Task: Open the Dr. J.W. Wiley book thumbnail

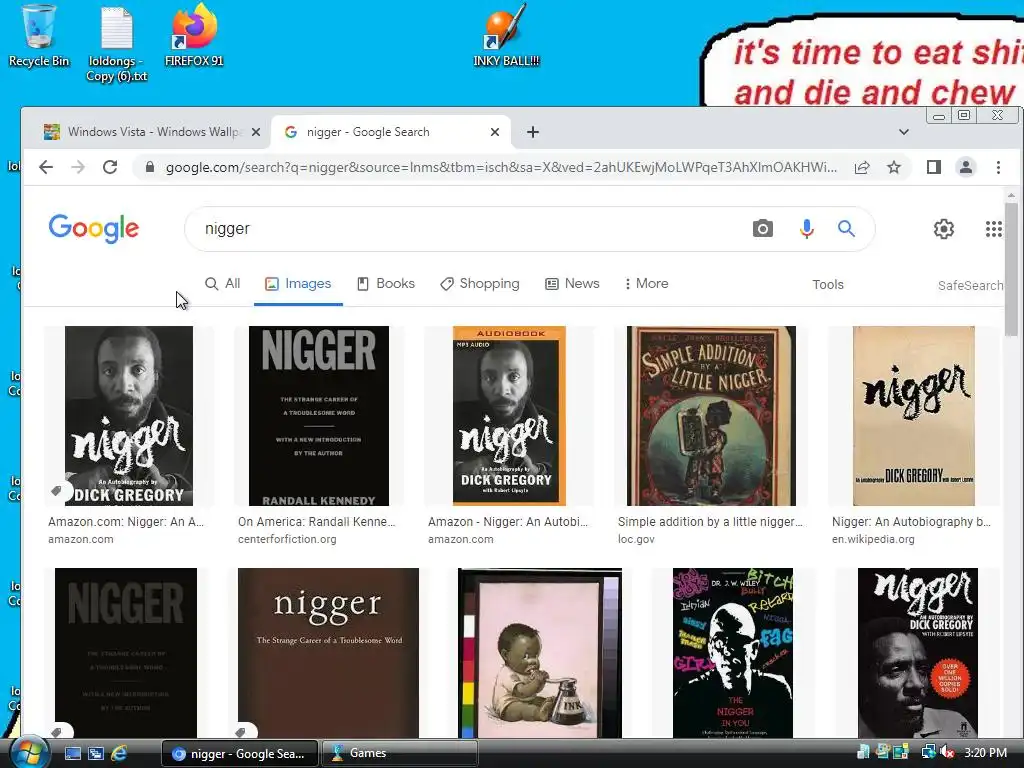Action: 733,653
